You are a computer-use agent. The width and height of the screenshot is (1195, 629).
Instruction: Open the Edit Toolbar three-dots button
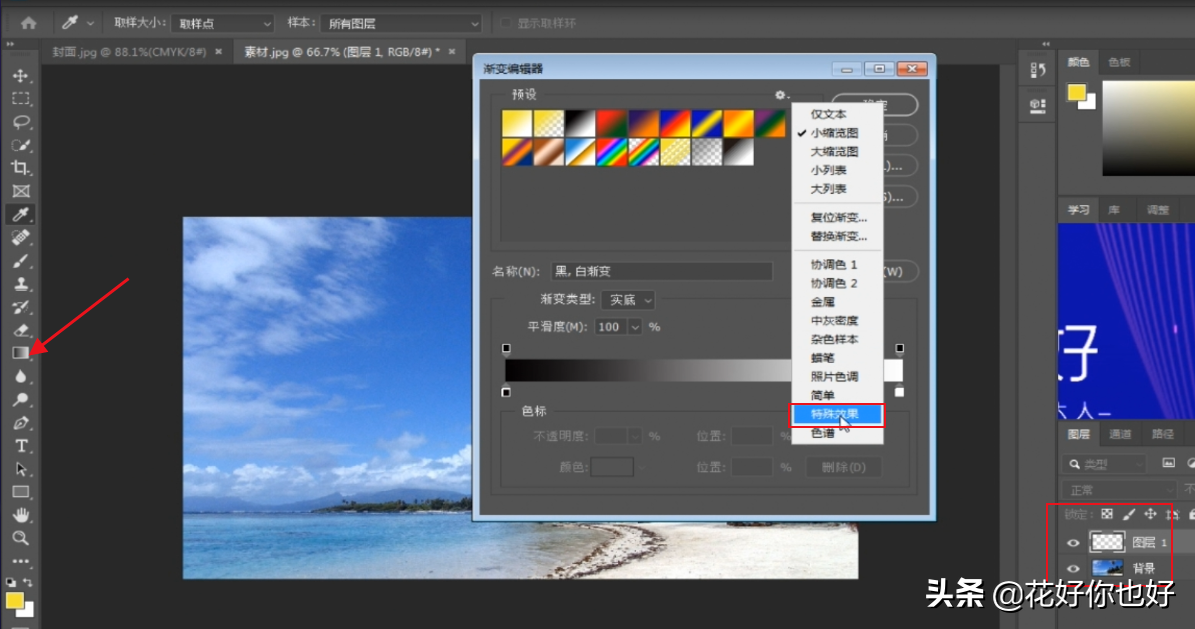[21, 561]
